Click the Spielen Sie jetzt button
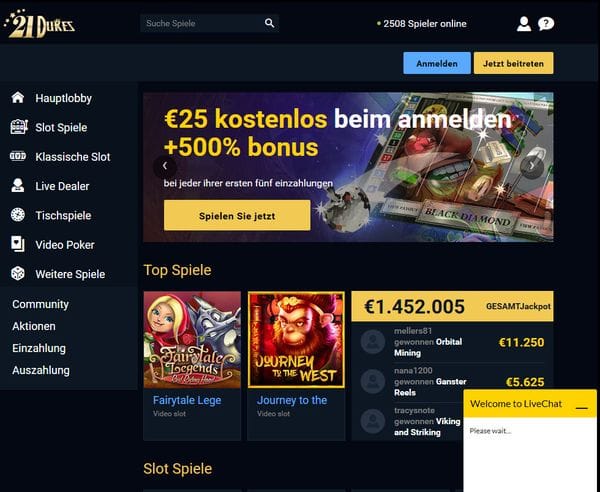This screenshot has height=492, width=600. coord(237,215)
